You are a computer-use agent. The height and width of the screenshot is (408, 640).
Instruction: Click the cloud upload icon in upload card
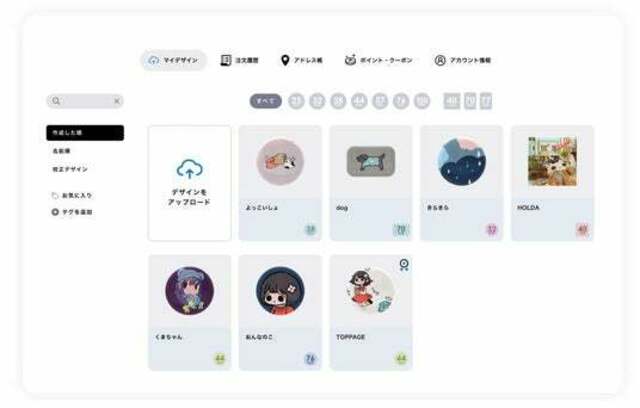click(189, 169)
